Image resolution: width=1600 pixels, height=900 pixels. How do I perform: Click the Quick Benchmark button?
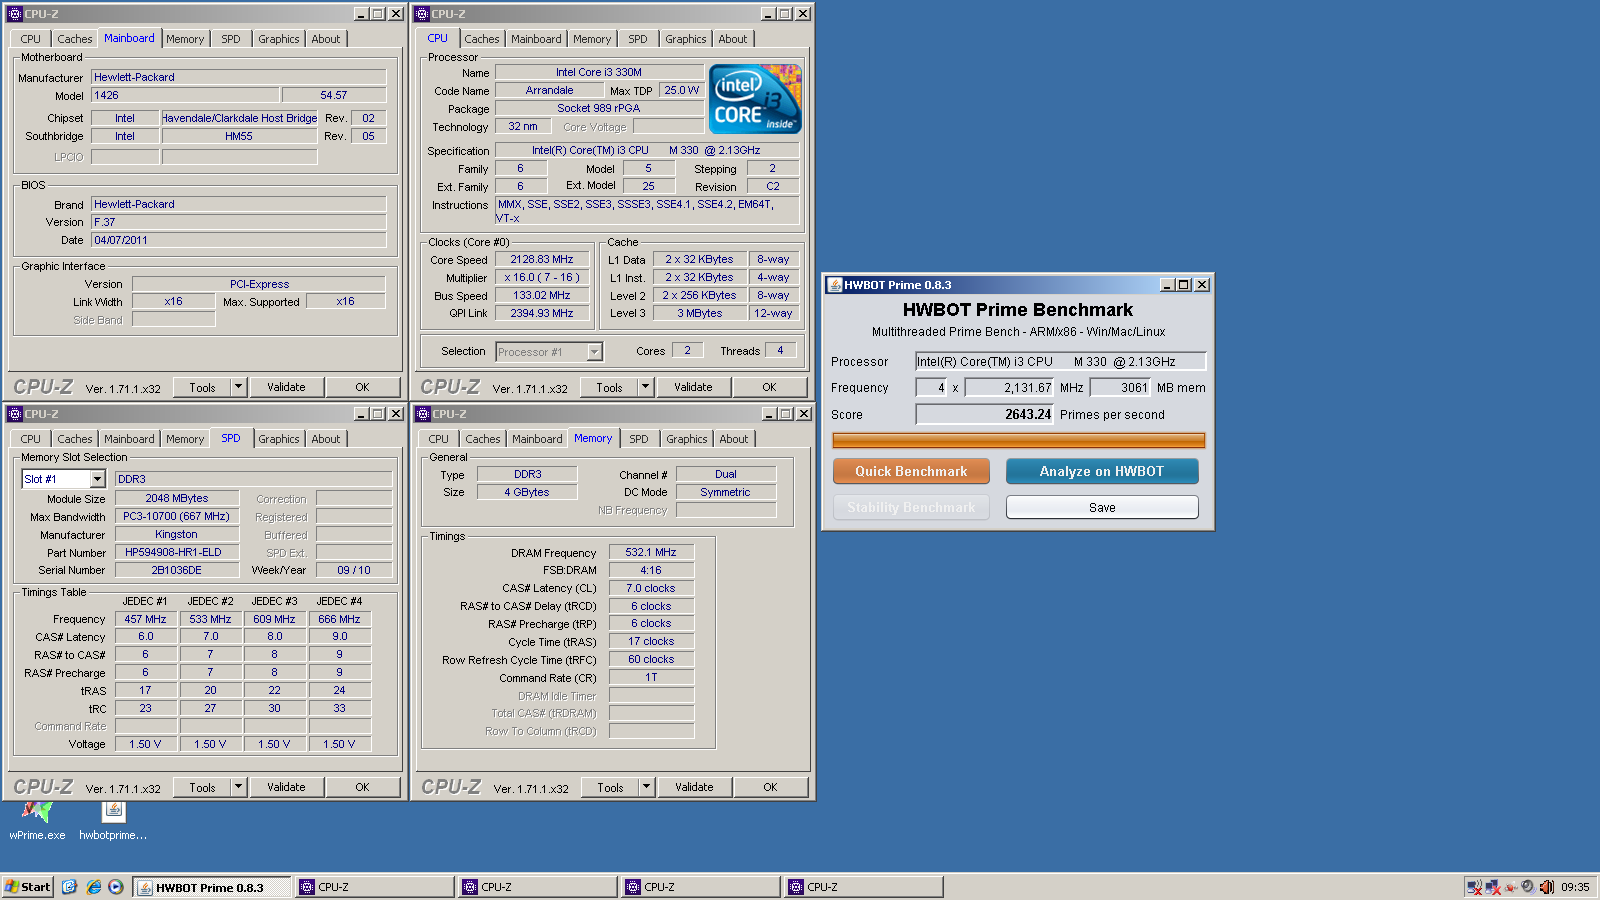pos(911,471)
